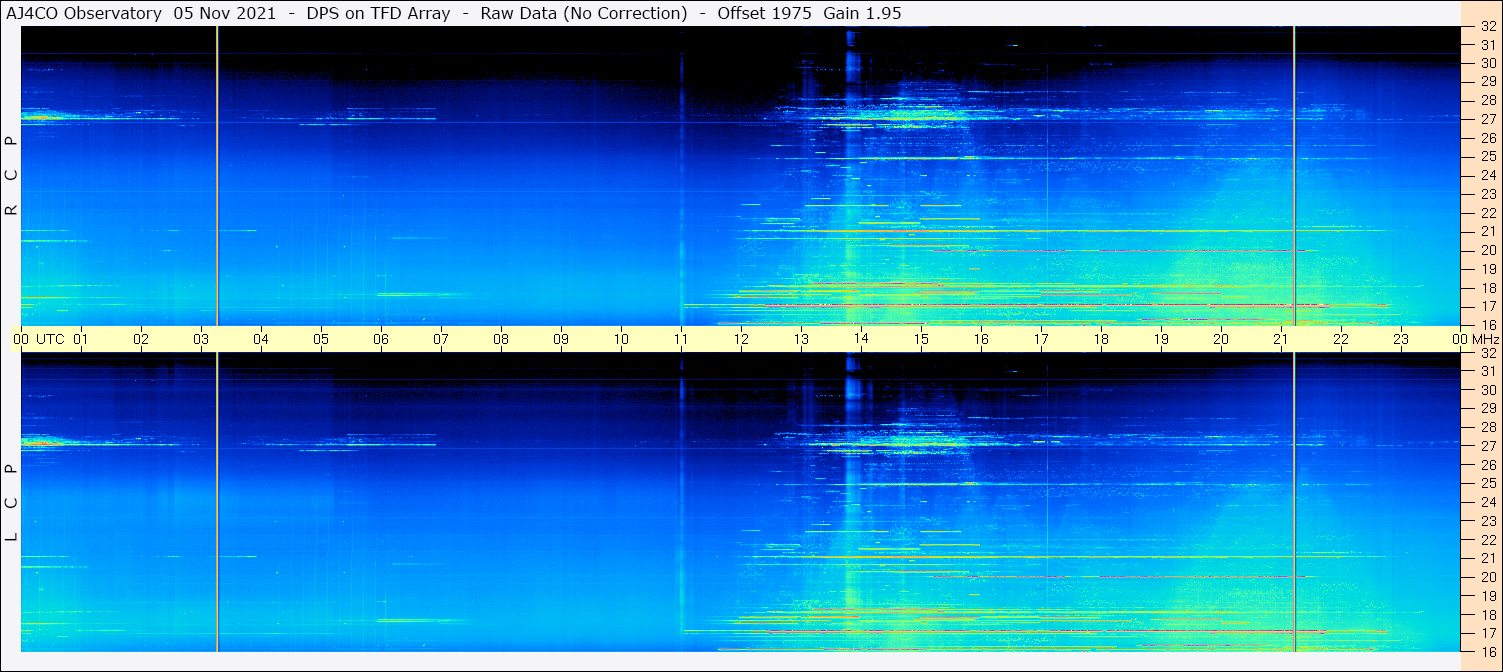This screenshot has width=1503, height=672.
Task: Click the 02 hour tick label
Action: point(141,339)
